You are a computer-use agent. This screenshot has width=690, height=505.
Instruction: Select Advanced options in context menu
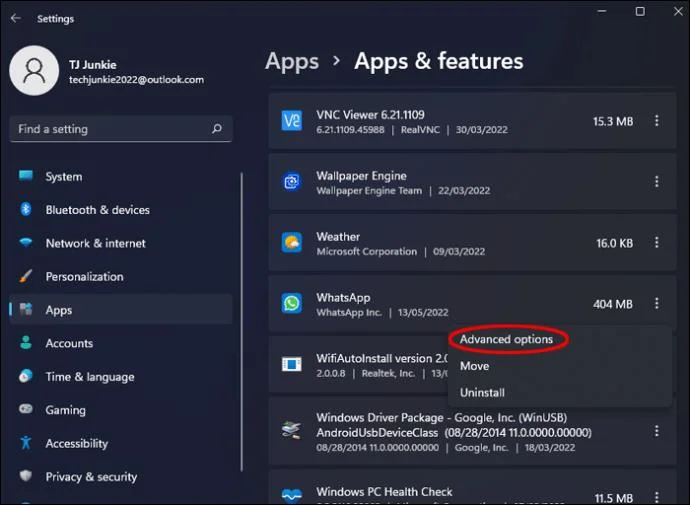(506, 339)
